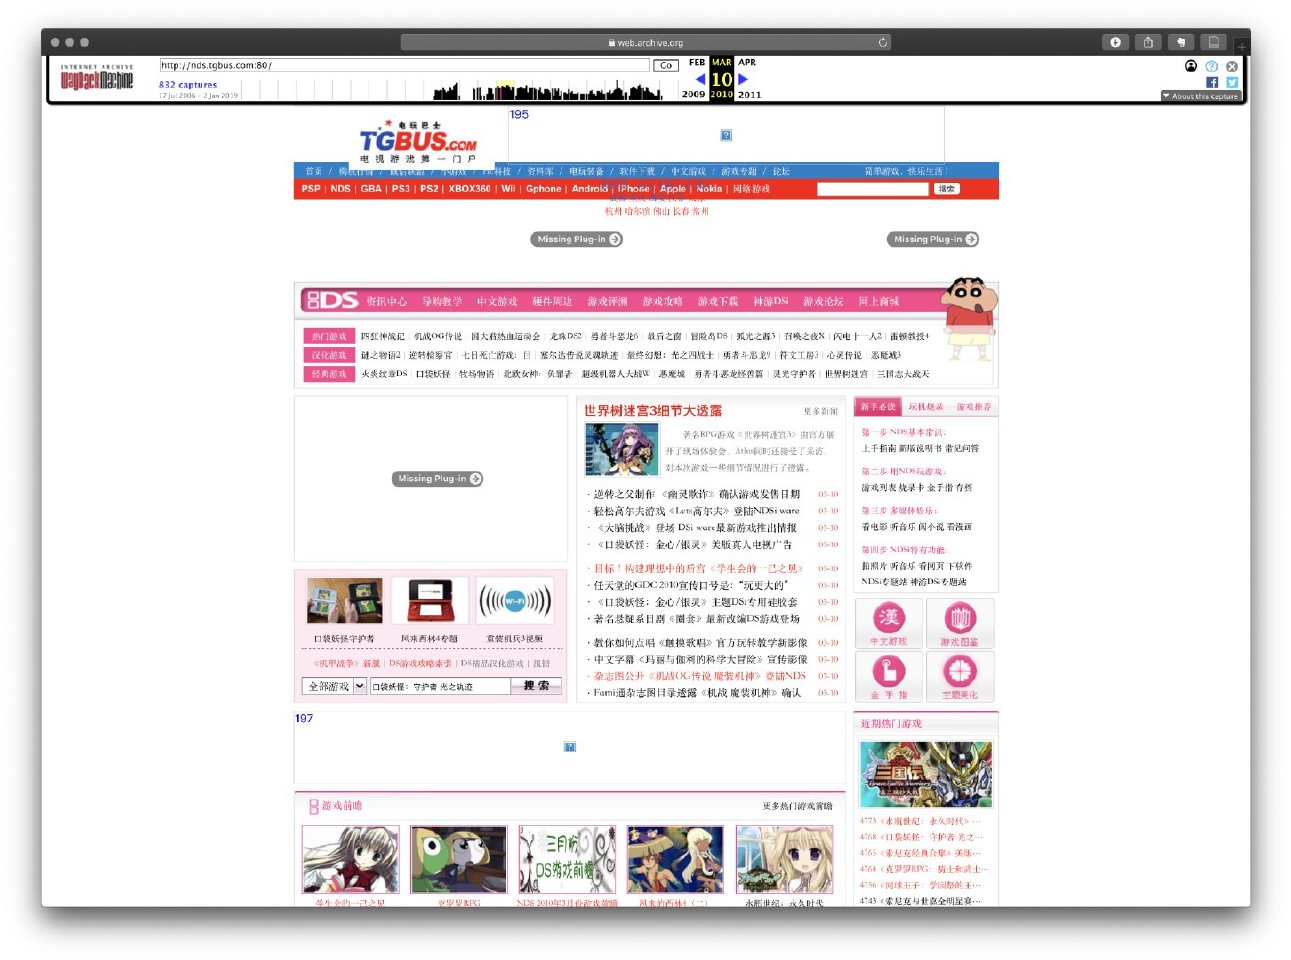Click the Safari downloads icon
The width and height of the screenshot is (1291, 960).
pyautogui.click(x=1115, y=42)
